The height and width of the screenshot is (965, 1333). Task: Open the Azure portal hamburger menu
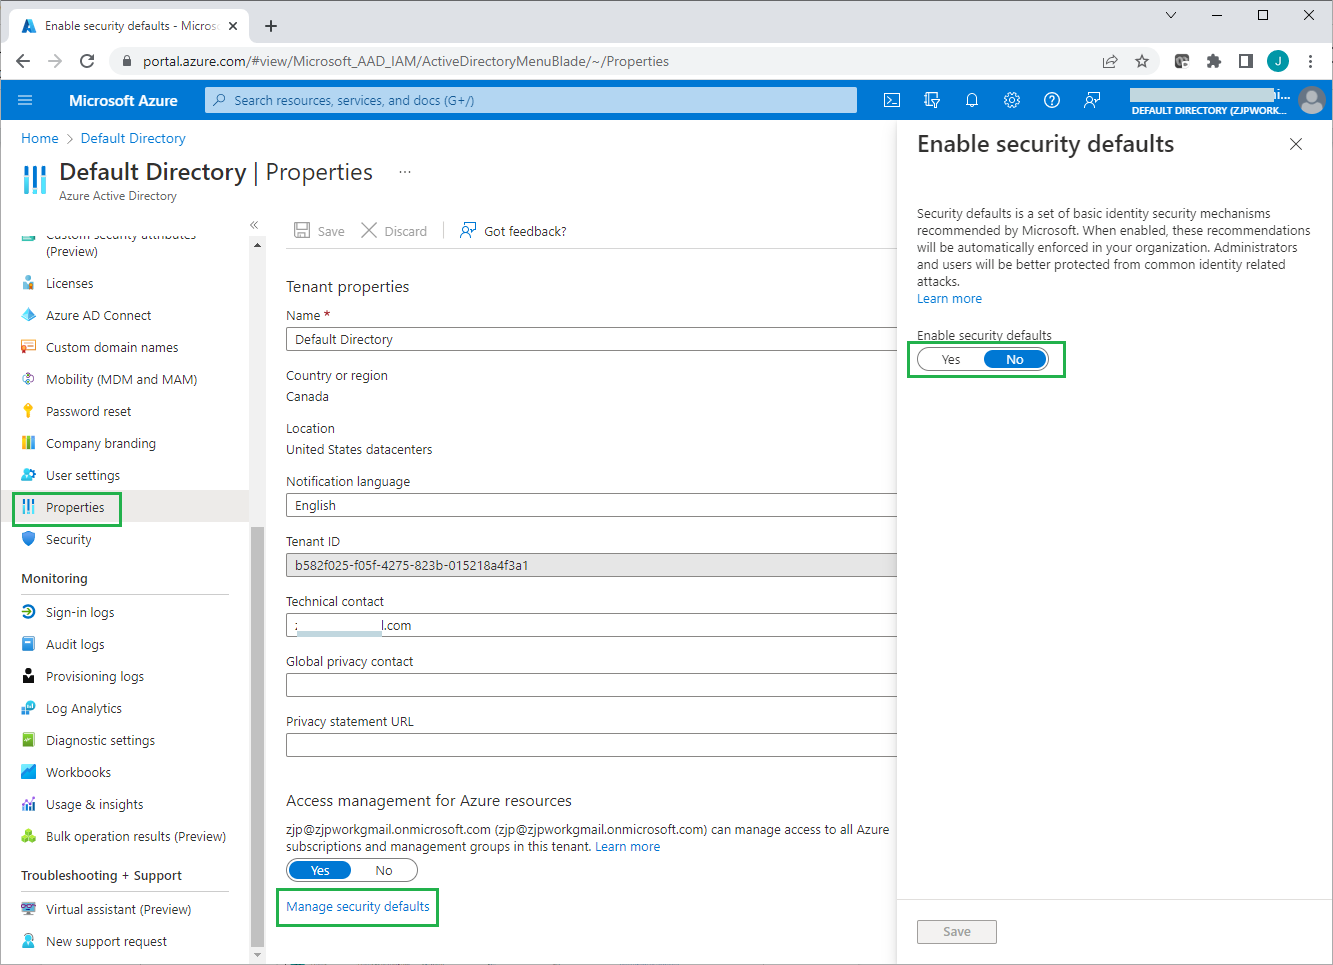pyautogui.click(x=26, y=100)
